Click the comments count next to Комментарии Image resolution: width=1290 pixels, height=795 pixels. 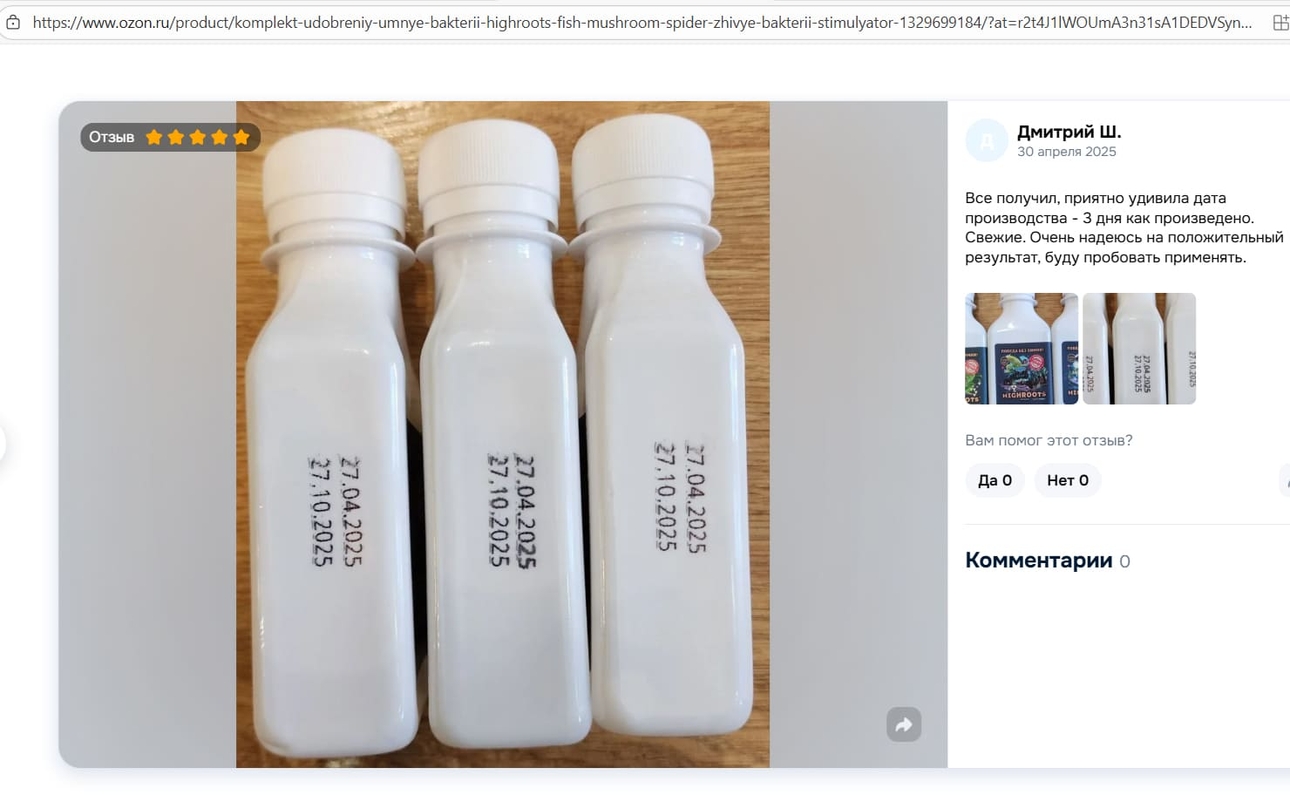(x=1125, y=562)
